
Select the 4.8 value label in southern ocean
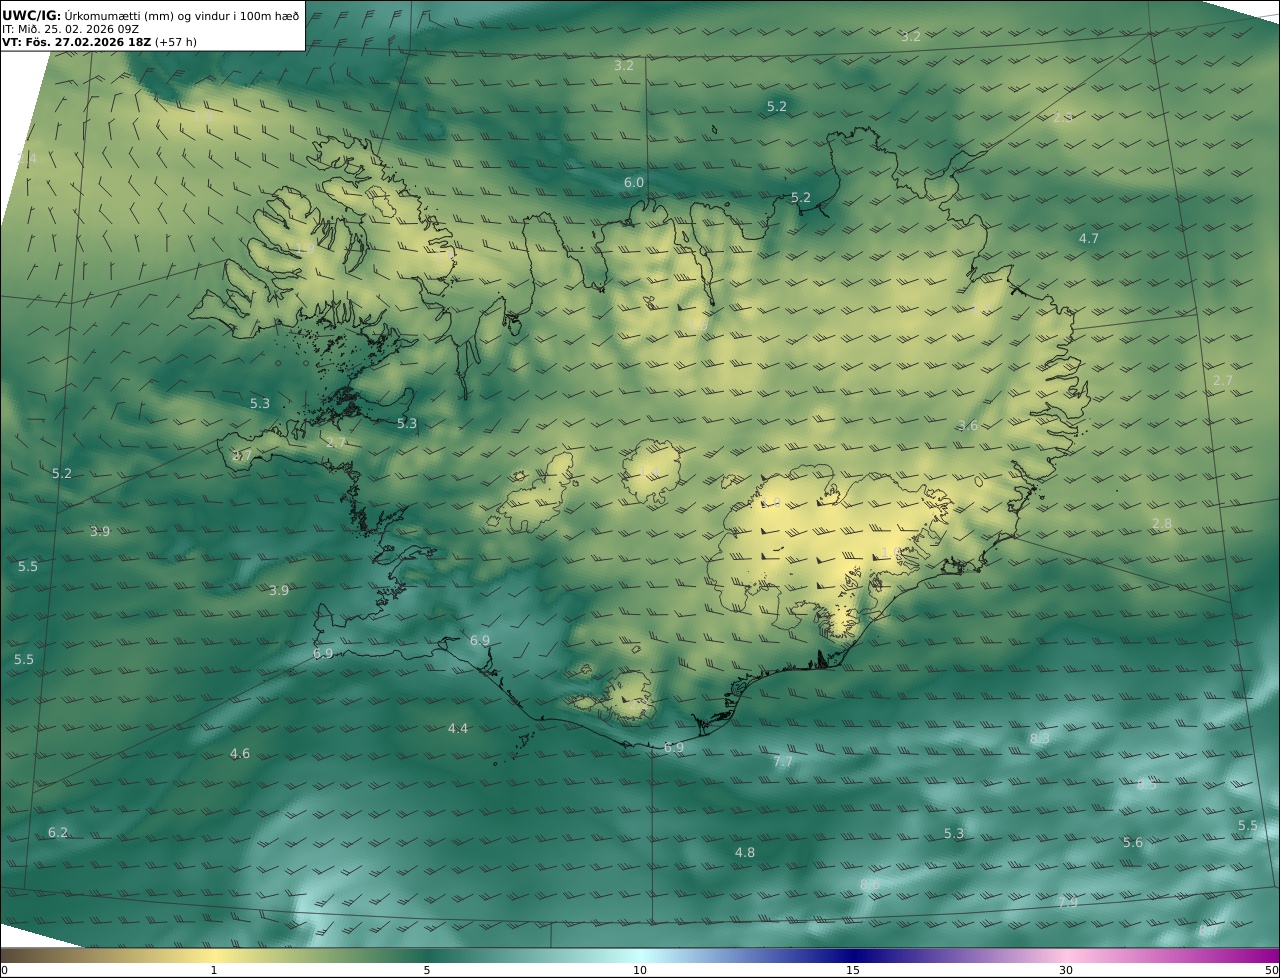744,853
